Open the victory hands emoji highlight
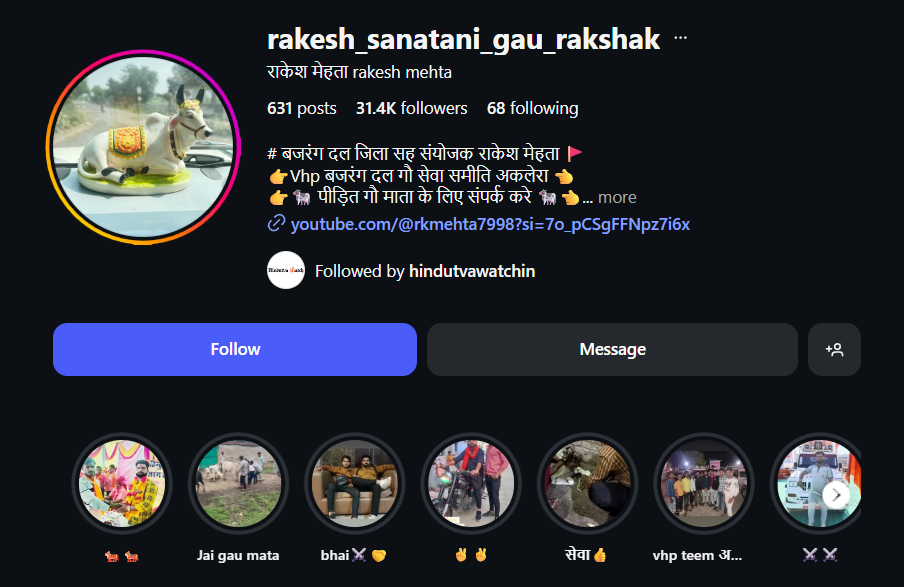Image resolution: width=904 pixels, height=587 pixels. point(471,483)
